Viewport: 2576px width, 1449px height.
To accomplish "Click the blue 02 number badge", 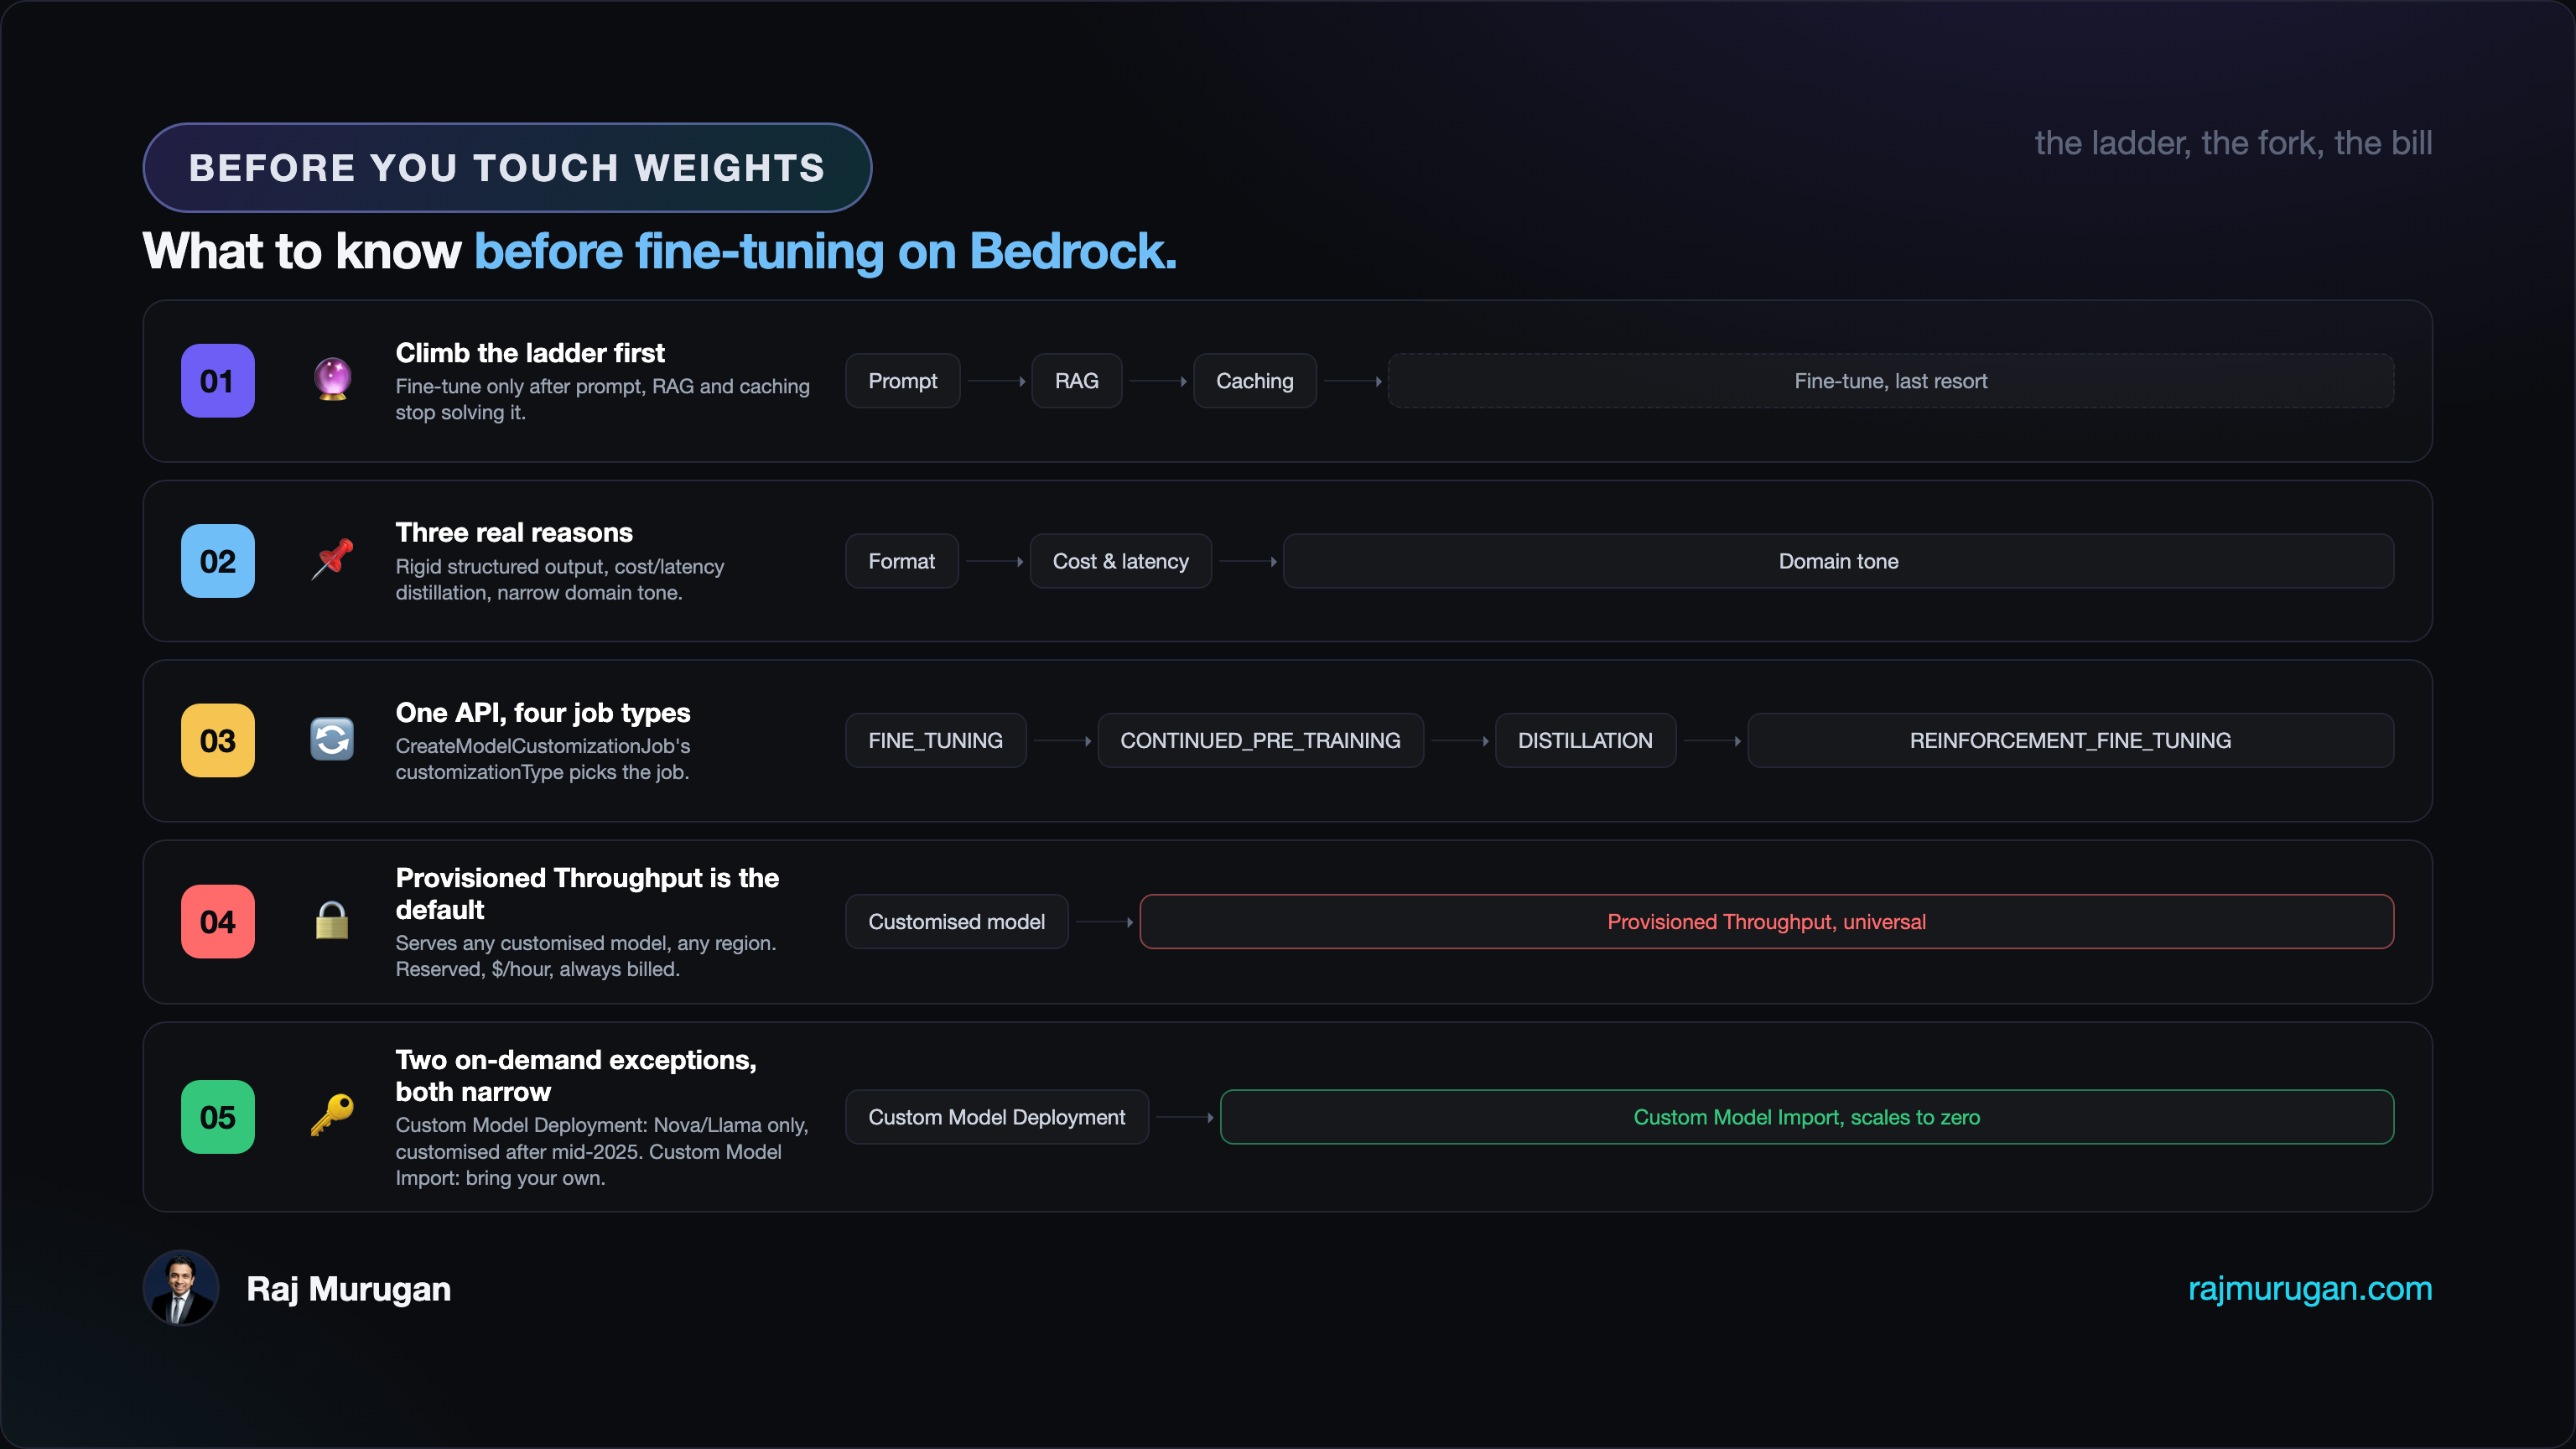I will point(218,561).
